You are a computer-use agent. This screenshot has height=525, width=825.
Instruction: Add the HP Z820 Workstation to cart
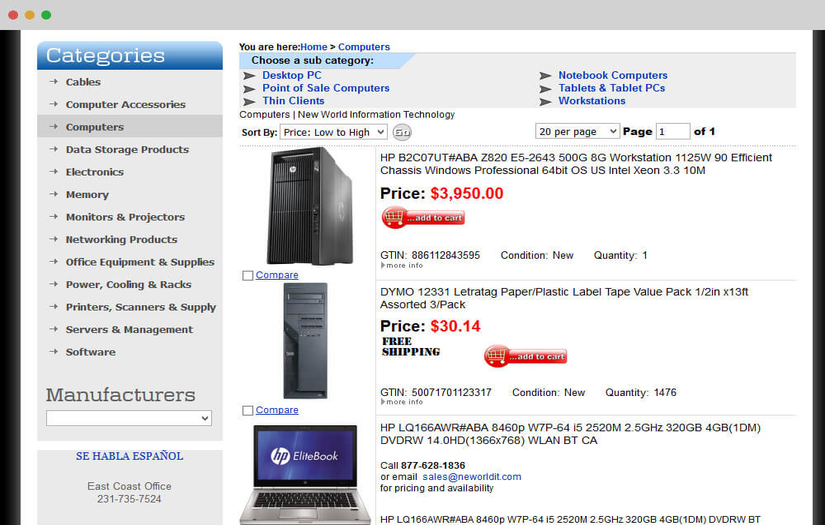tap(423, 217)
